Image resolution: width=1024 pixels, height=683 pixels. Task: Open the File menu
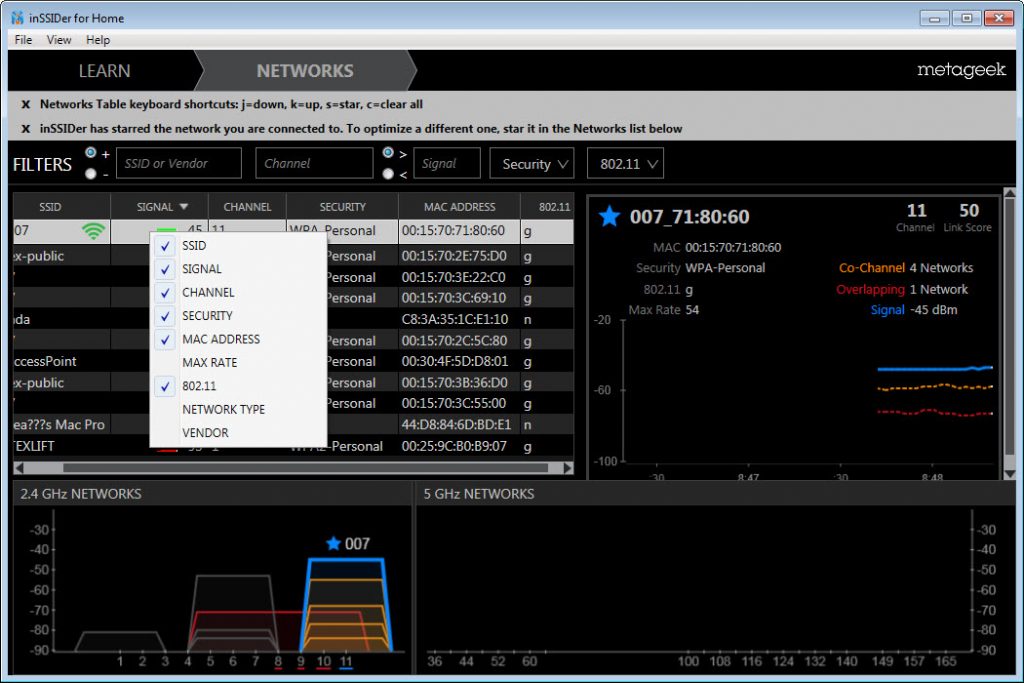pos(24,40)
